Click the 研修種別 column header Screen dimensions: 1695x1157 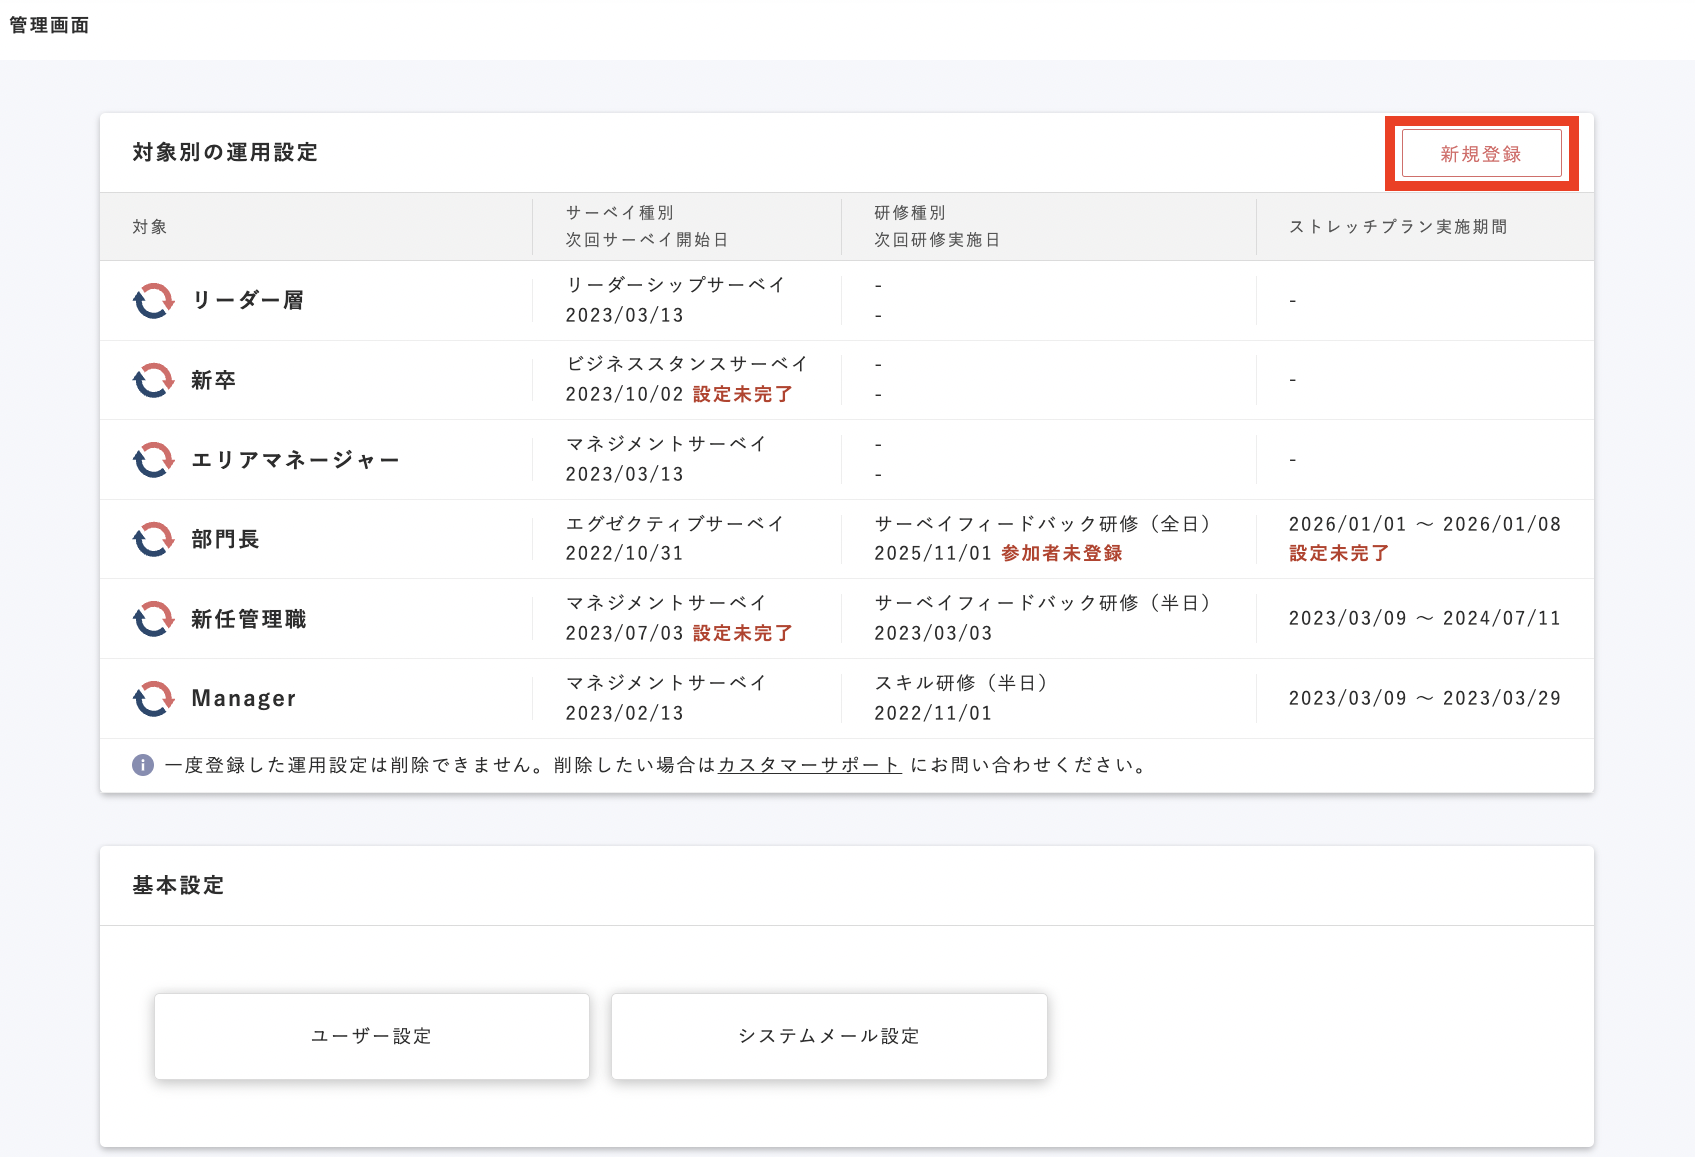910,213
